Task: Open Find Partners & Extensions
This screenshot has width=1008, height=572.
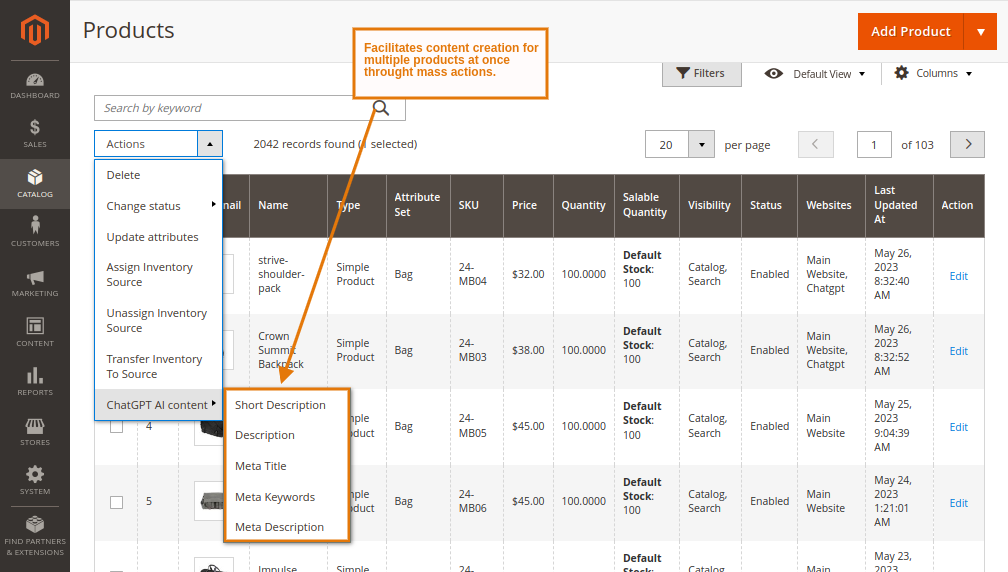Action: click(x=35, y=536)
